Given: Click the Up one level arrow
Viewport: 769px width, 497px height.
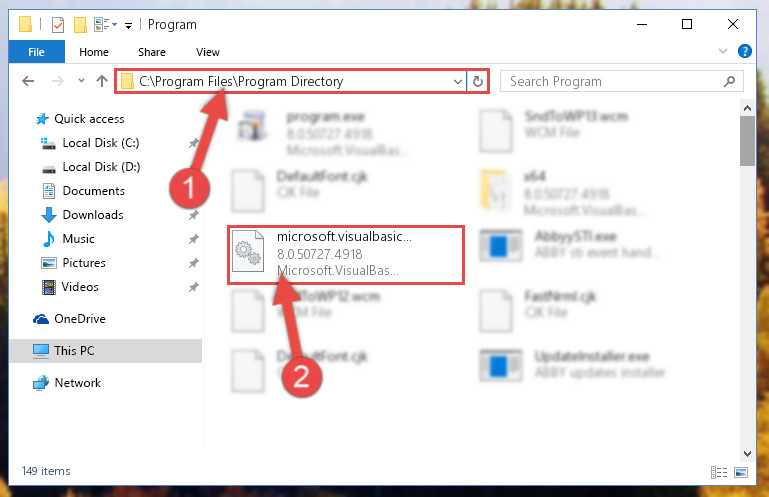Looking at the screenshot, I should [102, 81].
